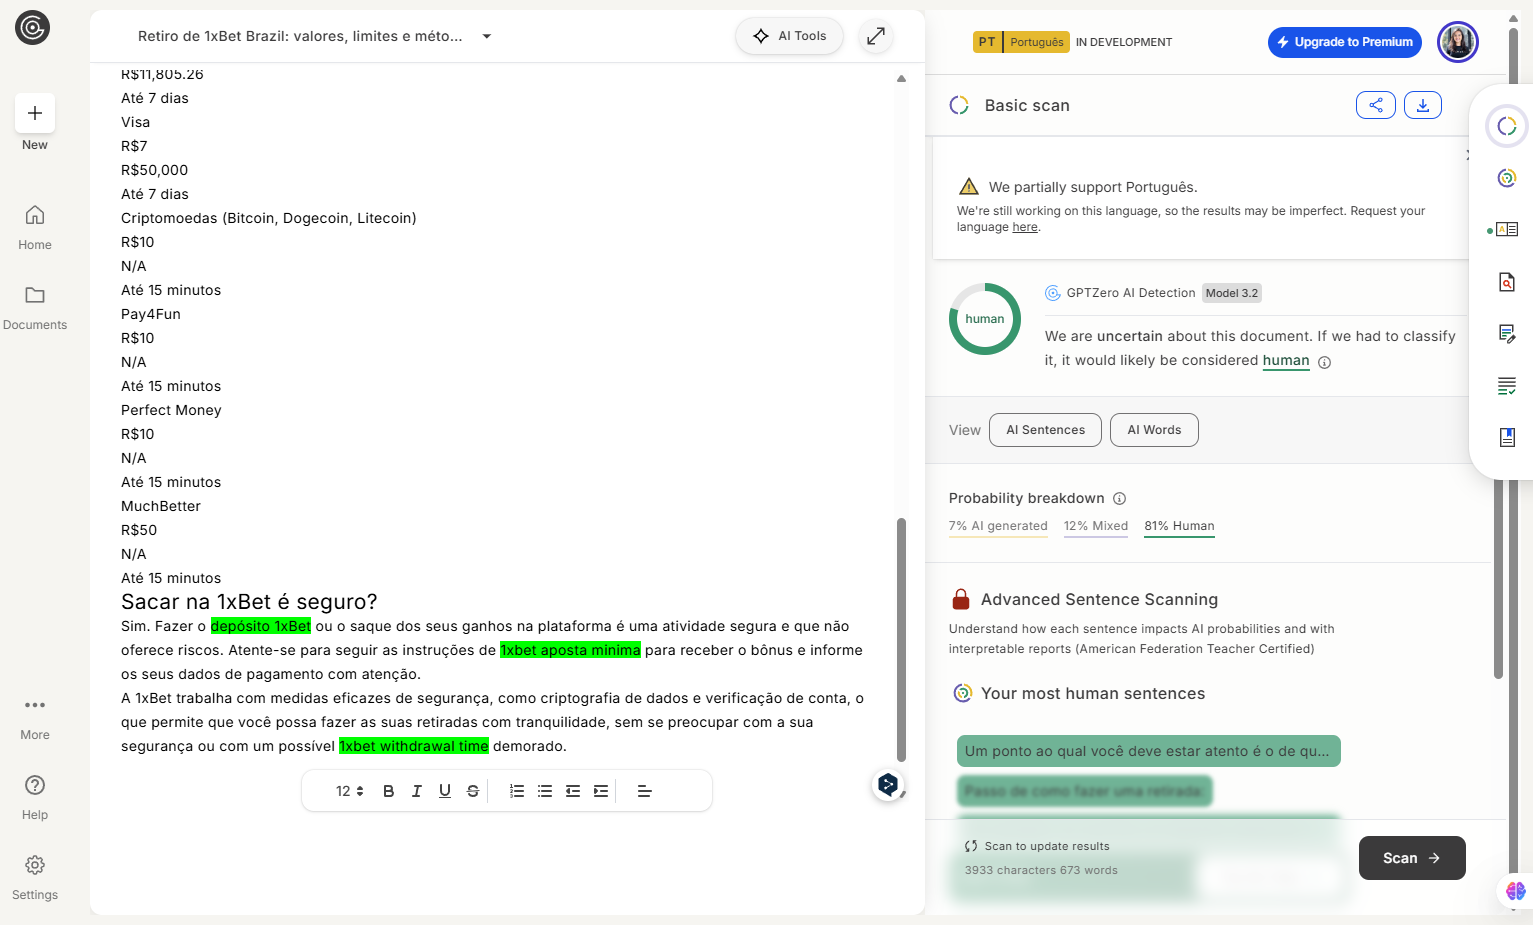Open document search icon in side rail
This screenshot has width=1533, height=925.
point(1507,282)
